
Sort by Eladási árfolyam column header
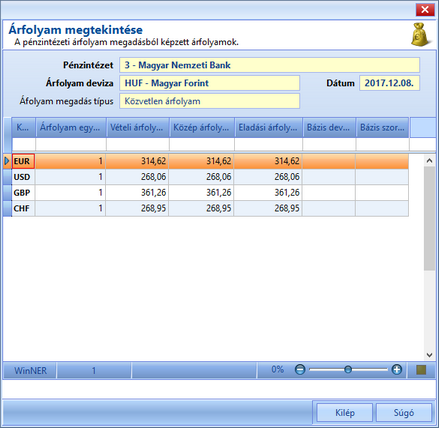(268, 127)
